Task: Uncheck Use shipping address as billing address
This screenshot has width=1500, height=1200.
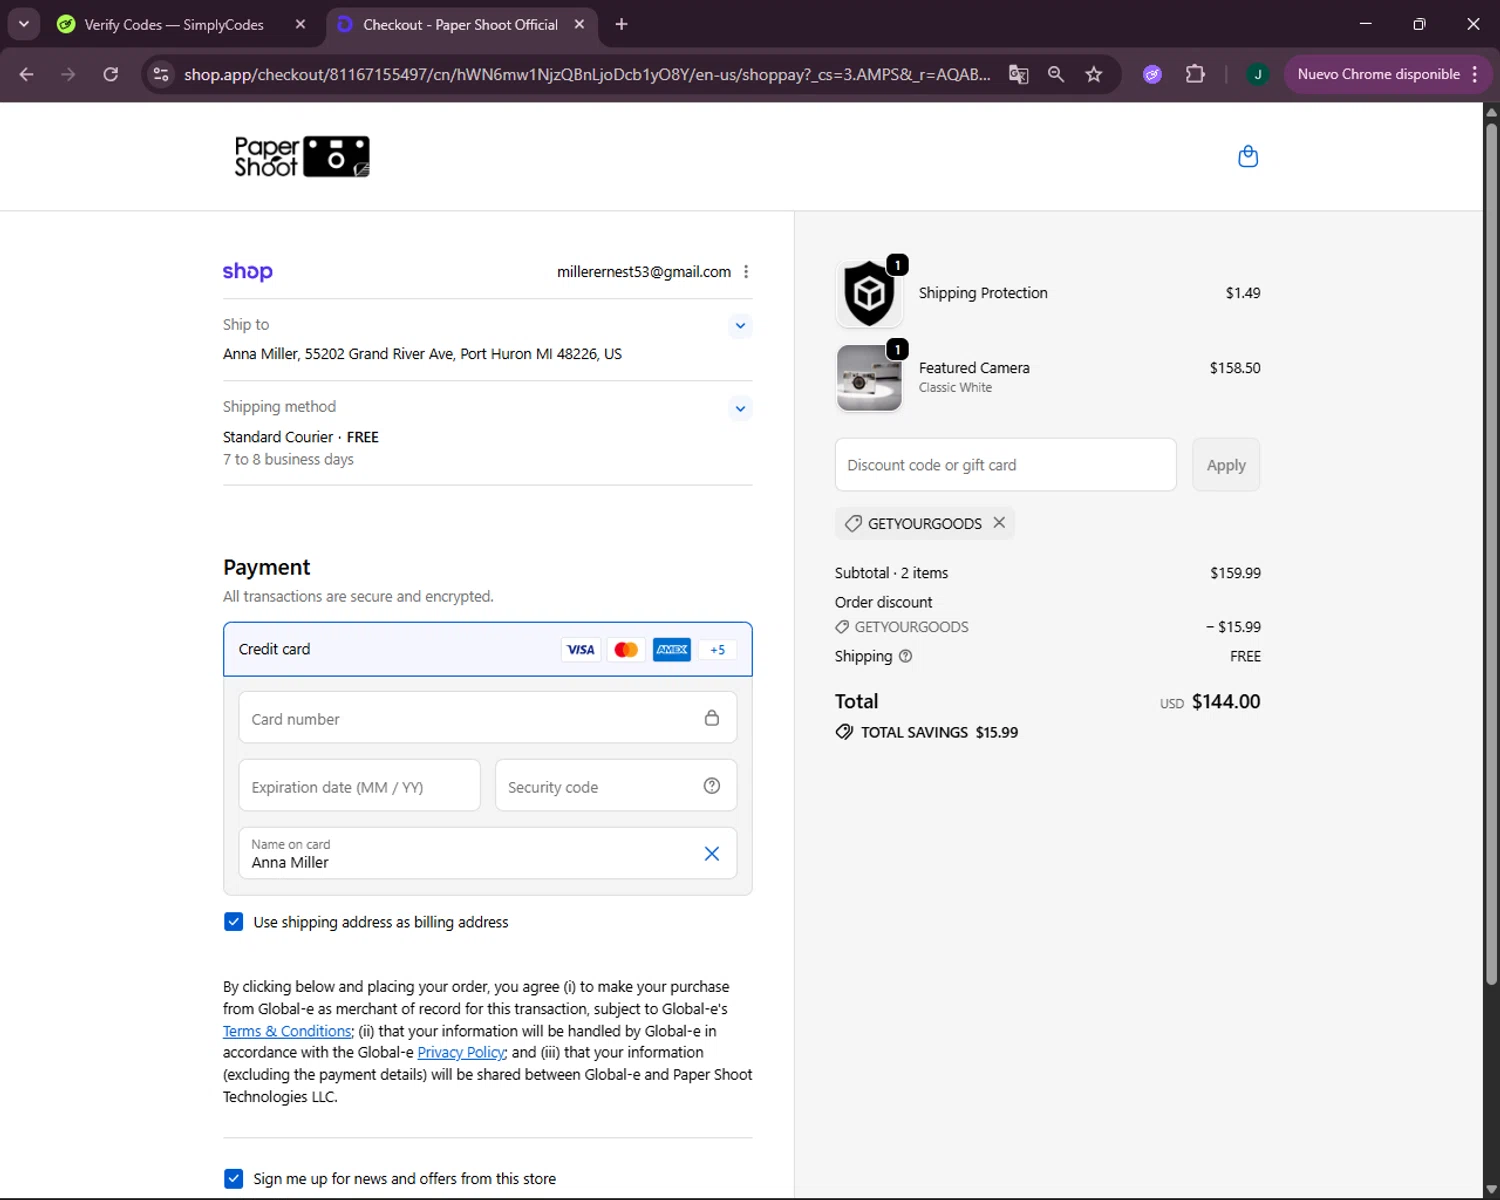Action: click(x=233, y=921)
